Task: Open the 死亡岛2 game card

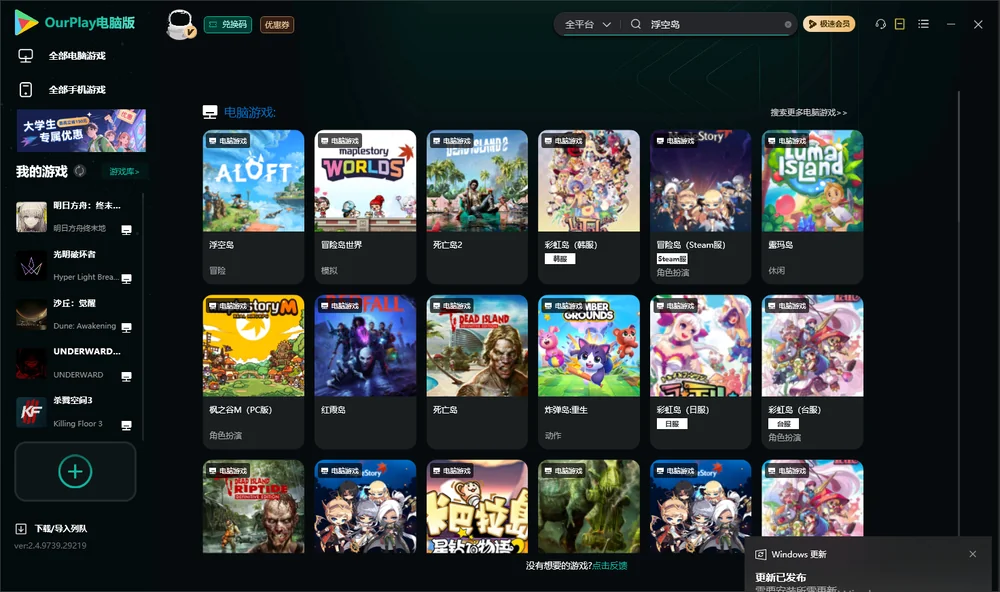Action: pyautogui.click(x=477, y=207)
